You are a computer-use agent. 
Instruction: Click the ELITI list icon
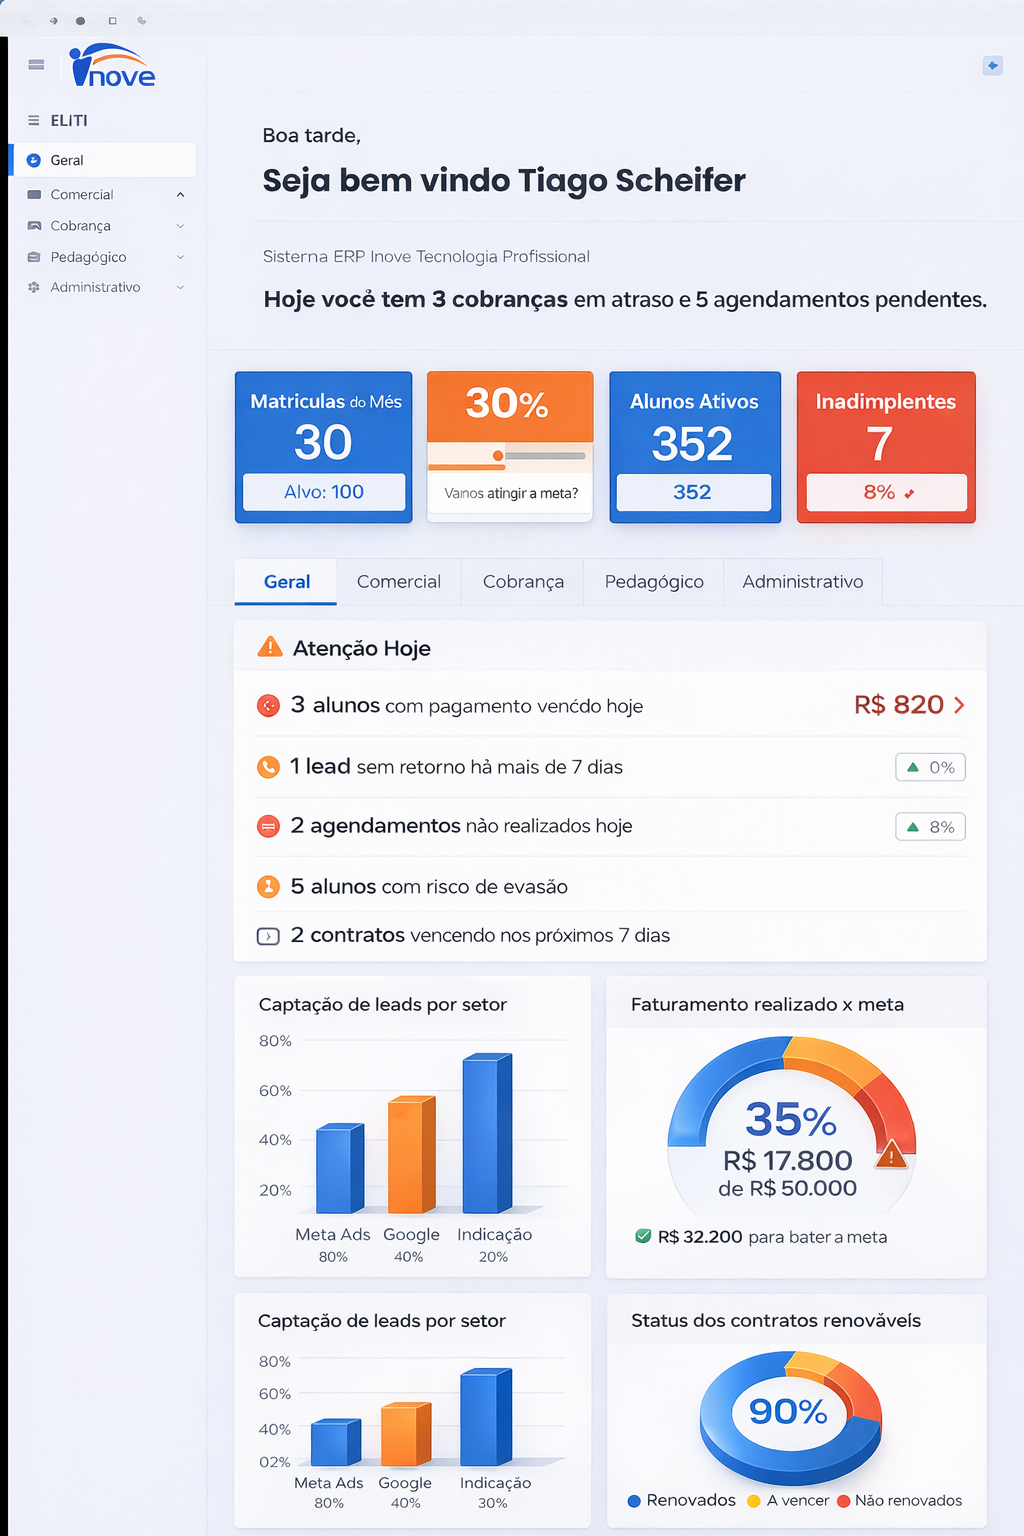pyautogui.click(x=34, y=121)
